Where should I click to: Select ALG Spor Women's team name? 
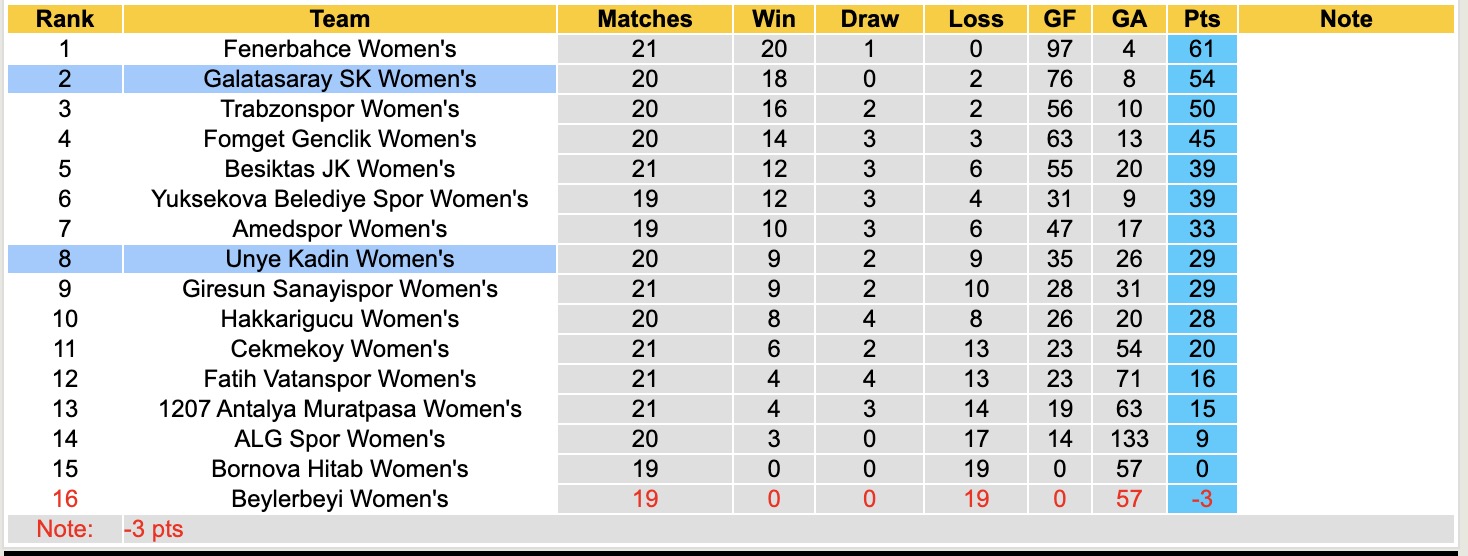click(340, 439)
